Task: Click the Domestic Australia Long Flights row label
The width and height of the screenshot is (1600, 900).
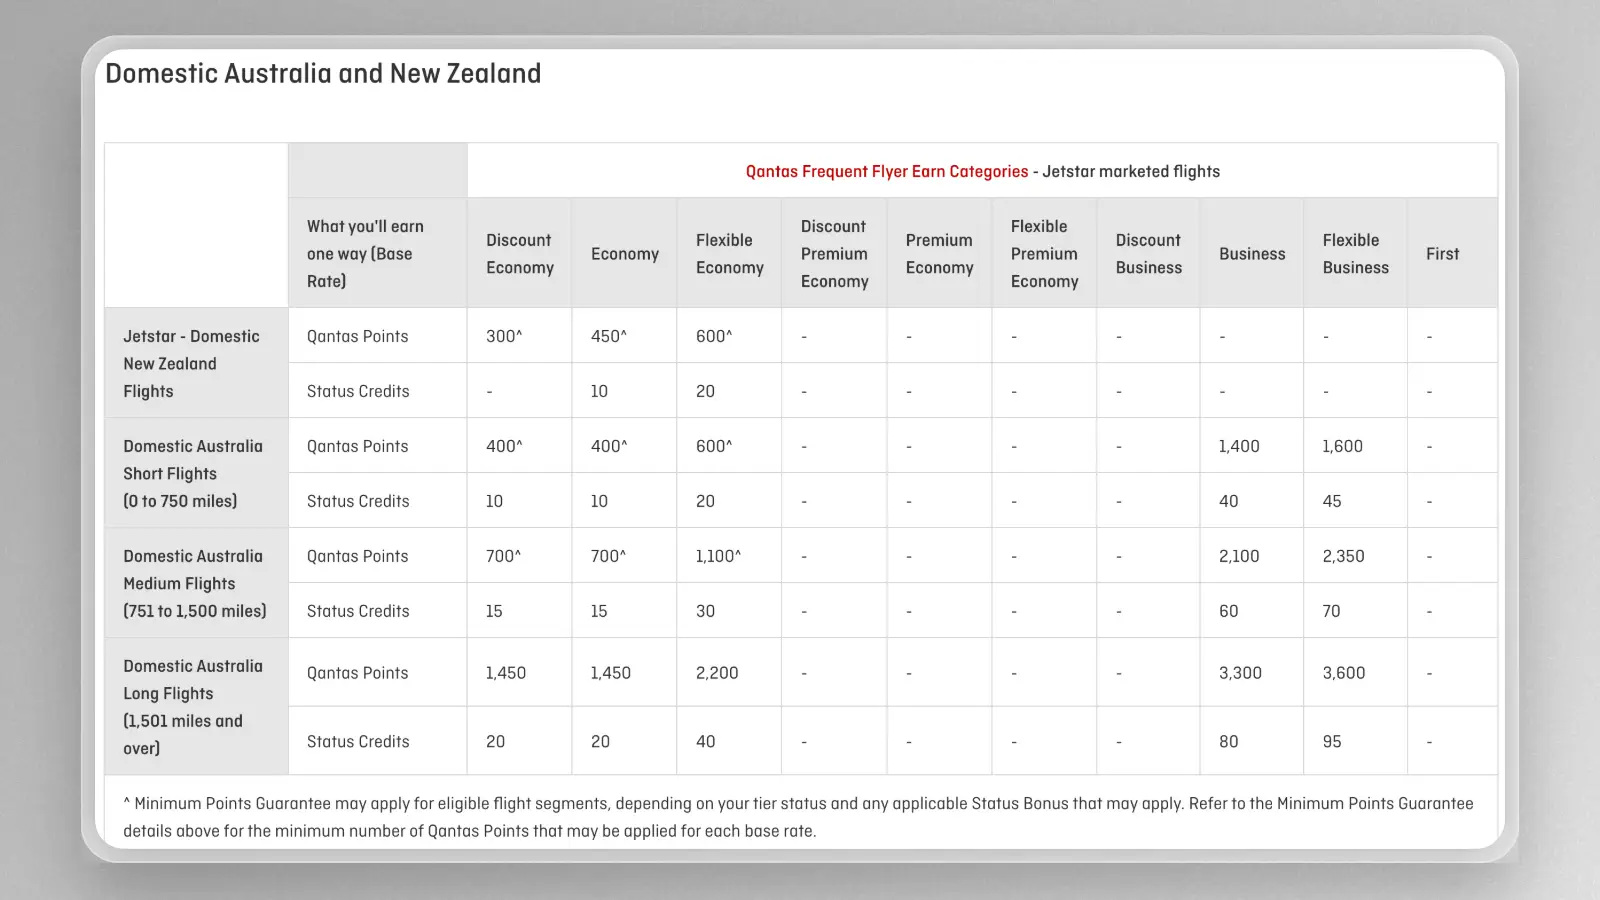Action: [196, 706]
